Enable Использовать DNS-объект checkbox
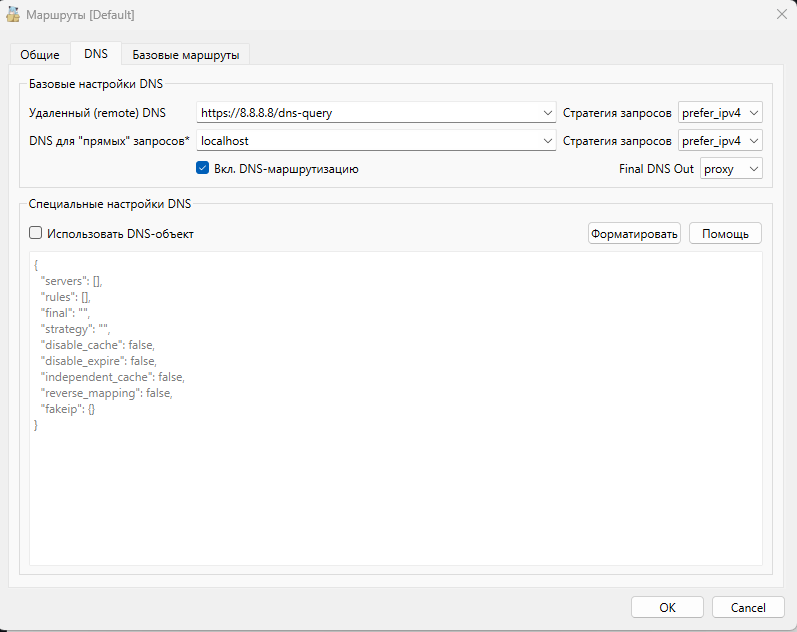Image resolution: width=797 pixels, height=632 pixels. coord(35,233)
